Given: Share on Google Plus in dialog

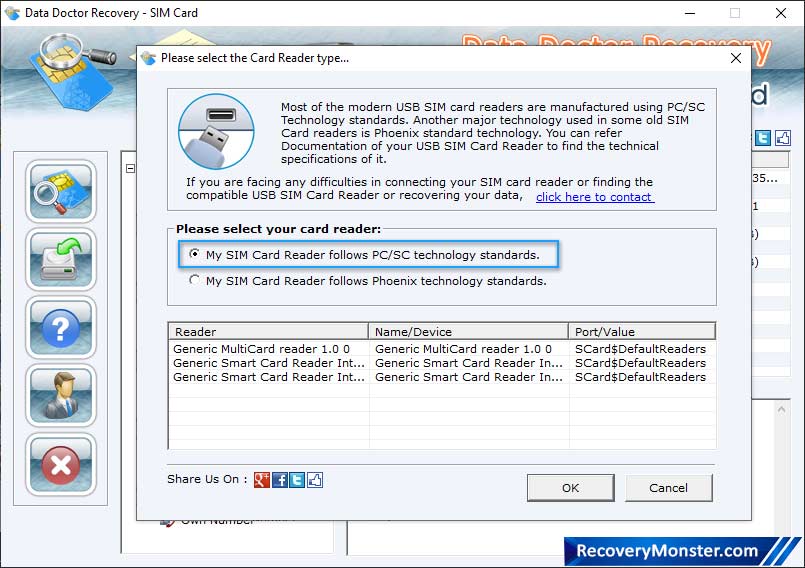Looking at the screenshot, I should pyautogui.click(x=262, y=480).
